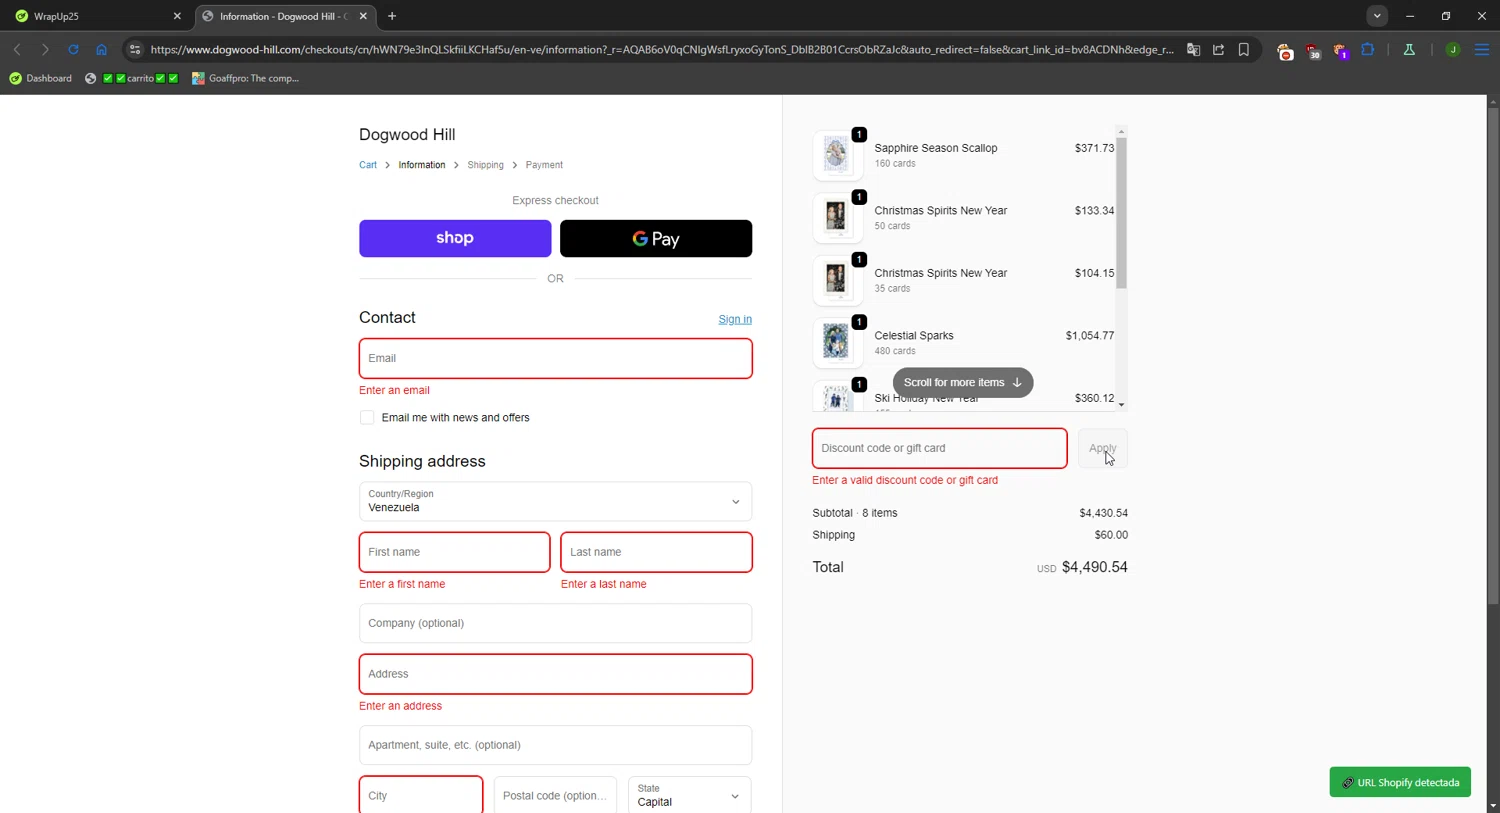Screen dimensions: 1500x813
Task: Click the translate page icon
Action: coord(1193,49)
